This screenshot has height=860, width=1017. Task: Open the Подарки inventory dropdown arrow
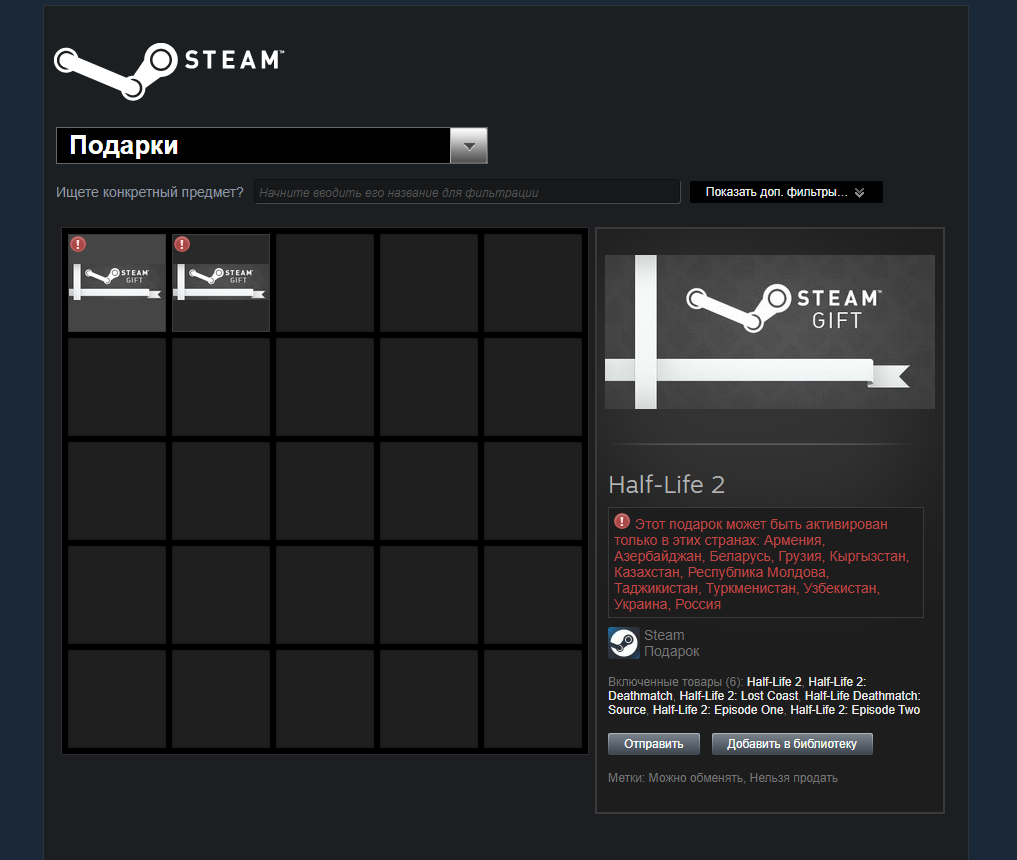pyautogui.click(x=468, y=146)
